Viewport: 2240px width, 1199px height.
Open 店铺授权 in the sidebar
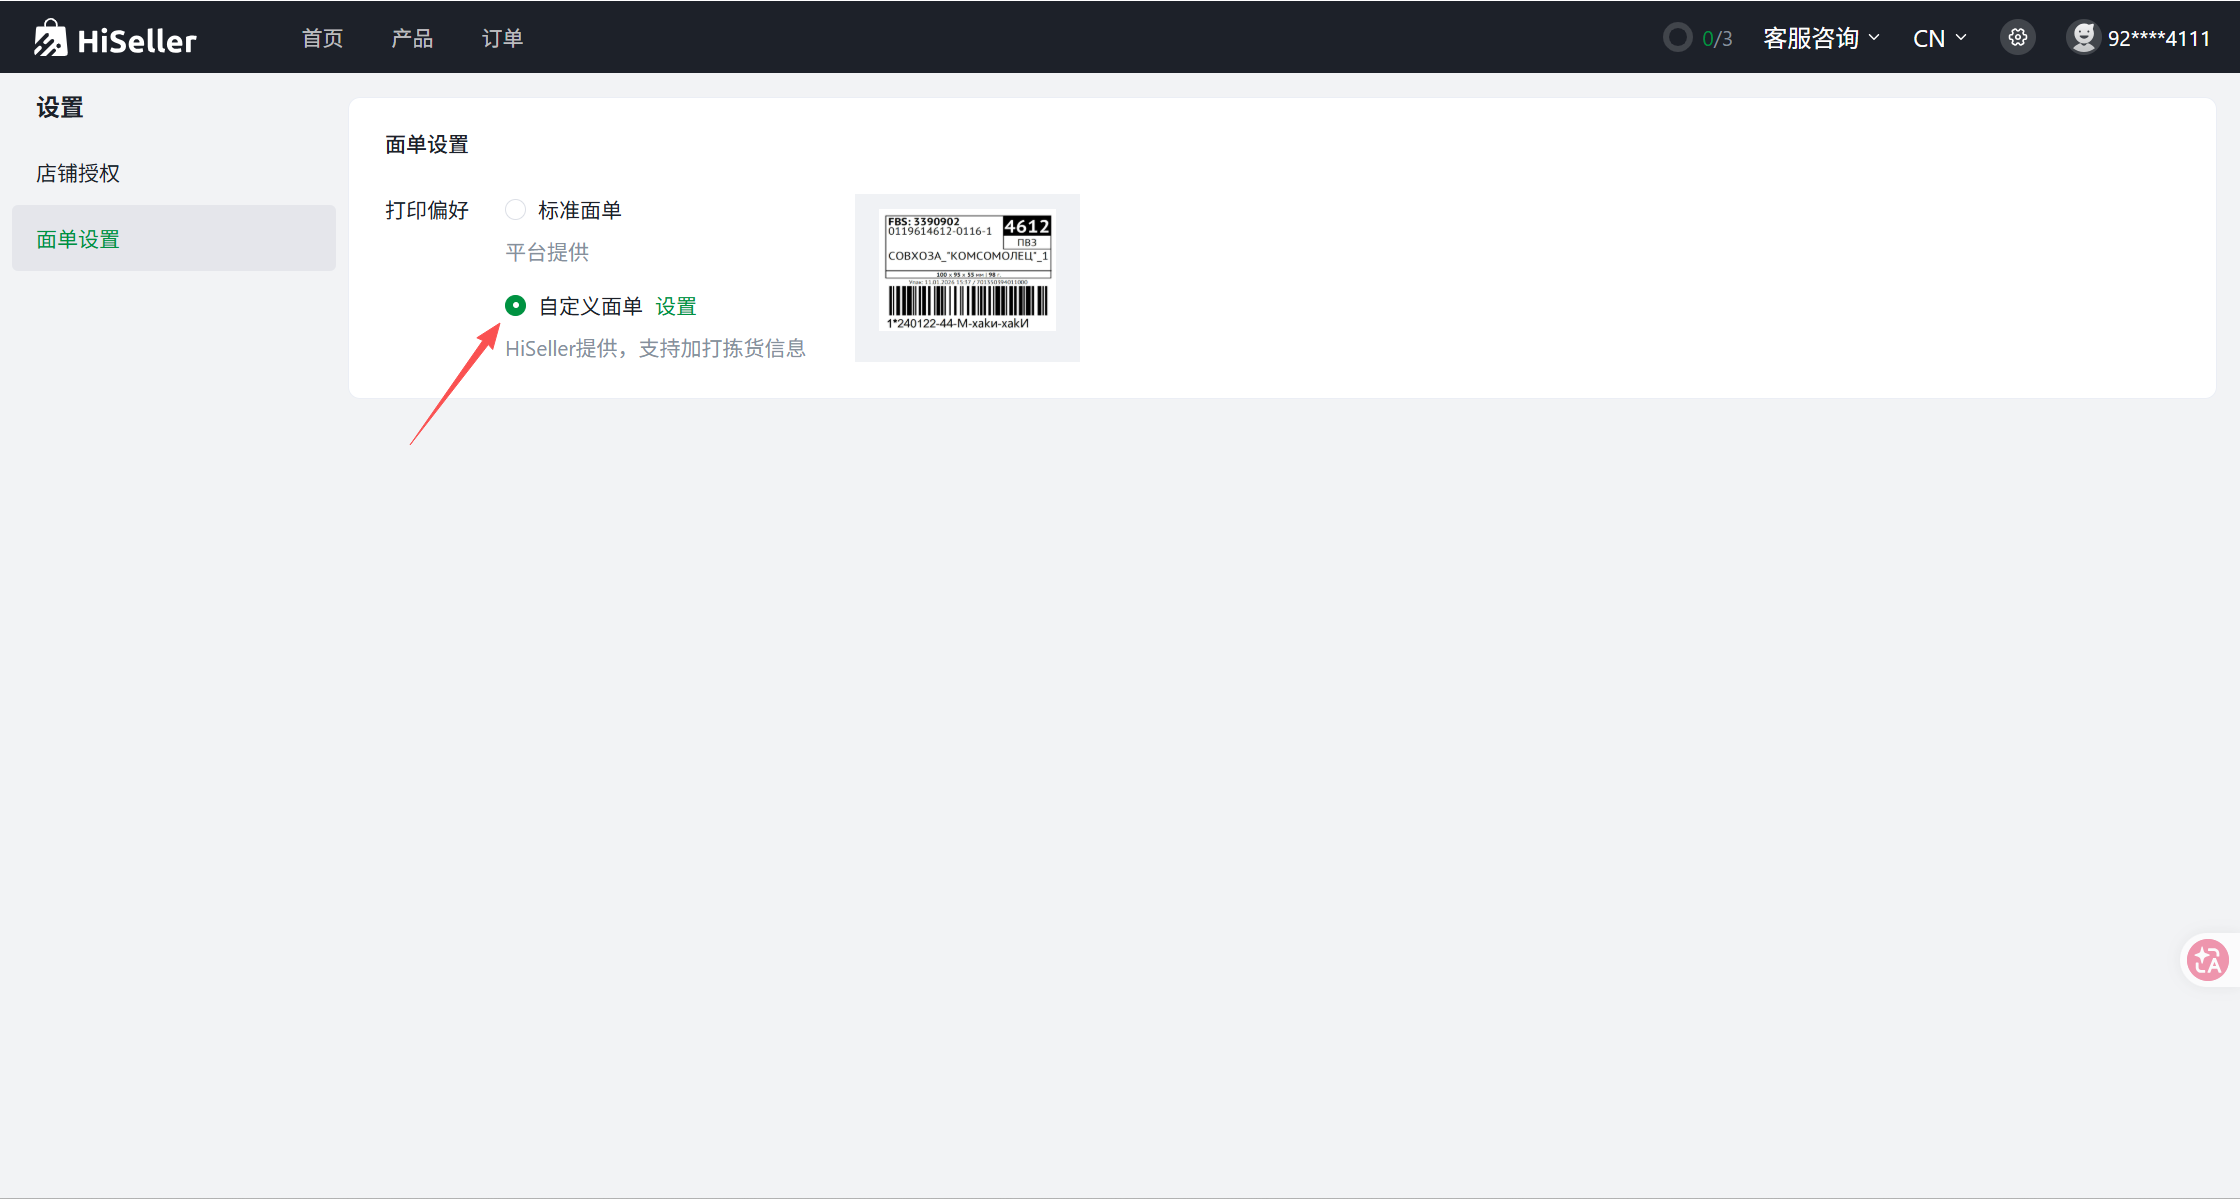click(x=78, y=173)
